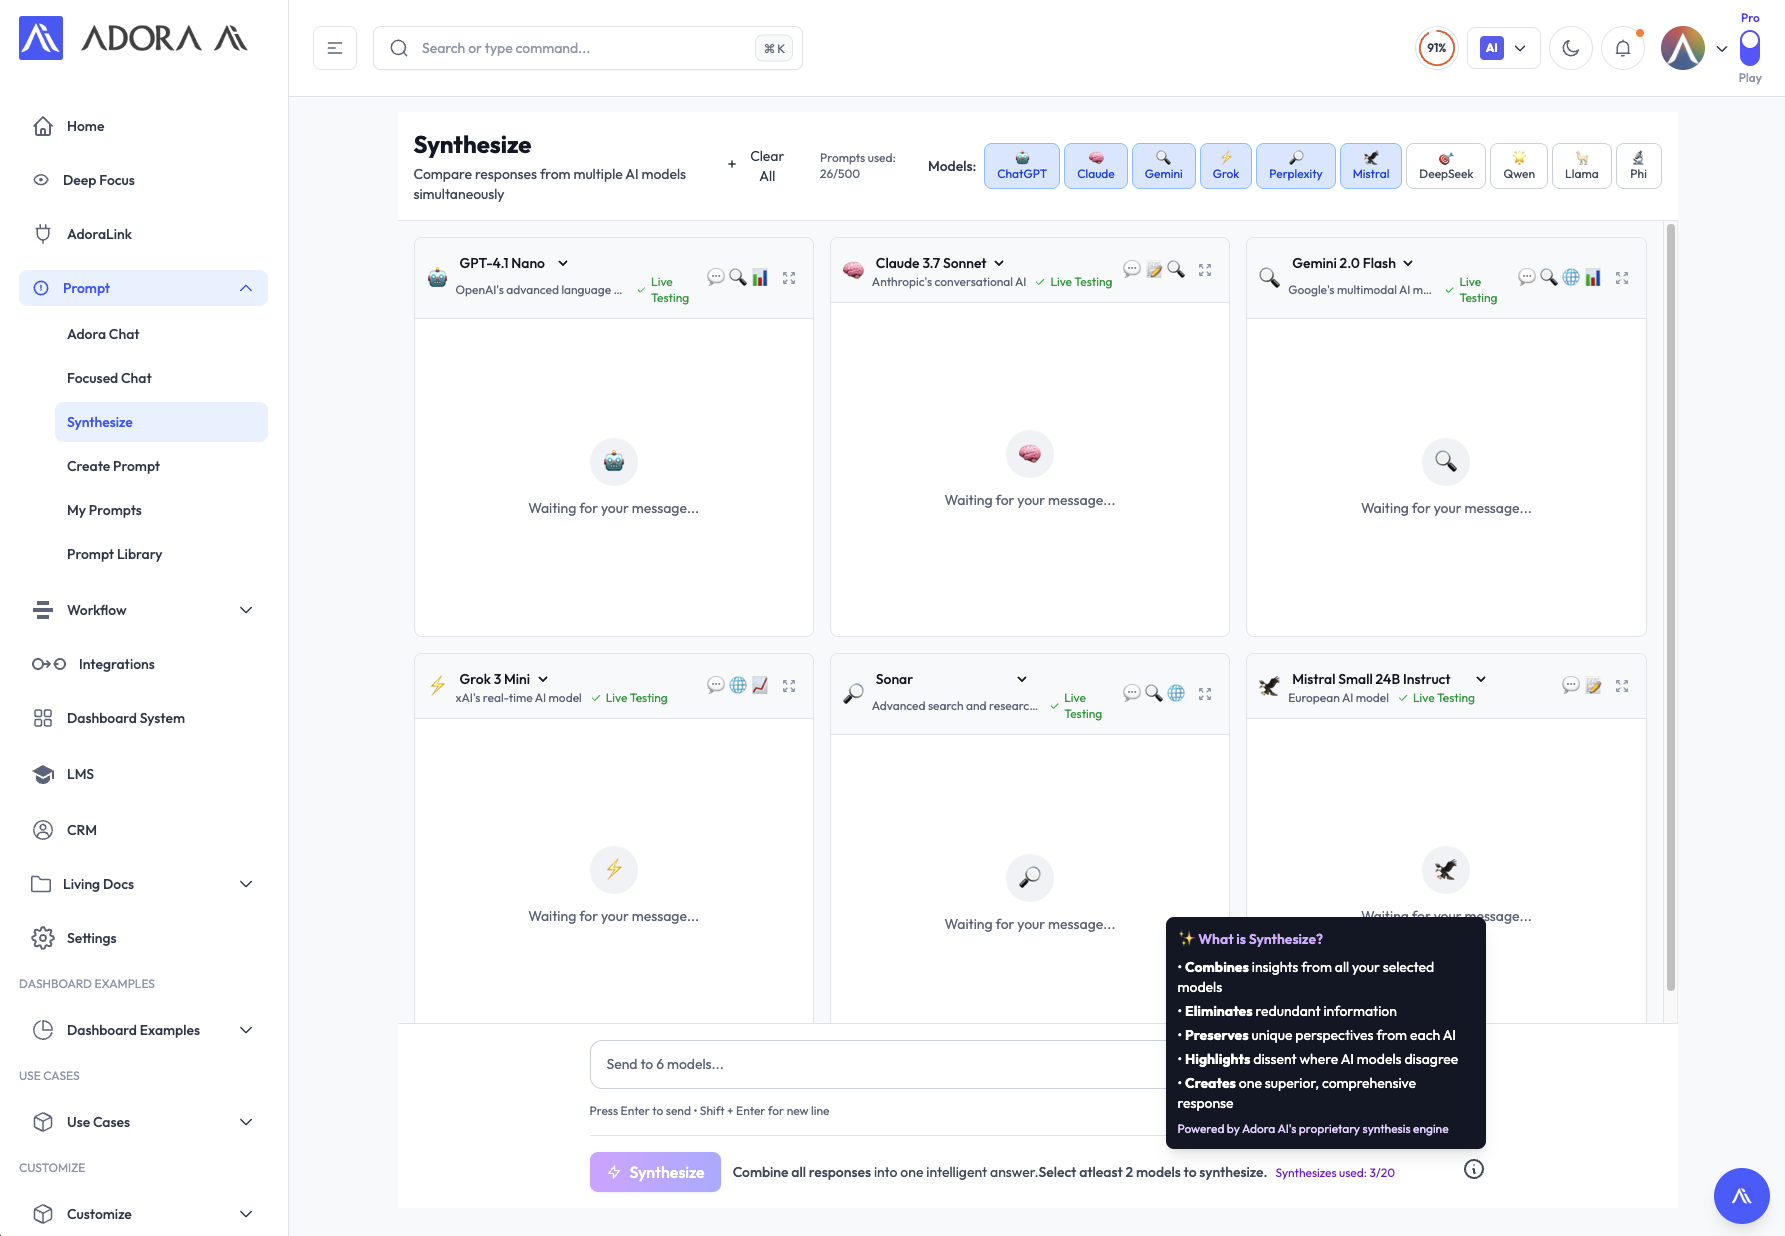
Task: Switch to the Prompt Library page
Action: 114,554
